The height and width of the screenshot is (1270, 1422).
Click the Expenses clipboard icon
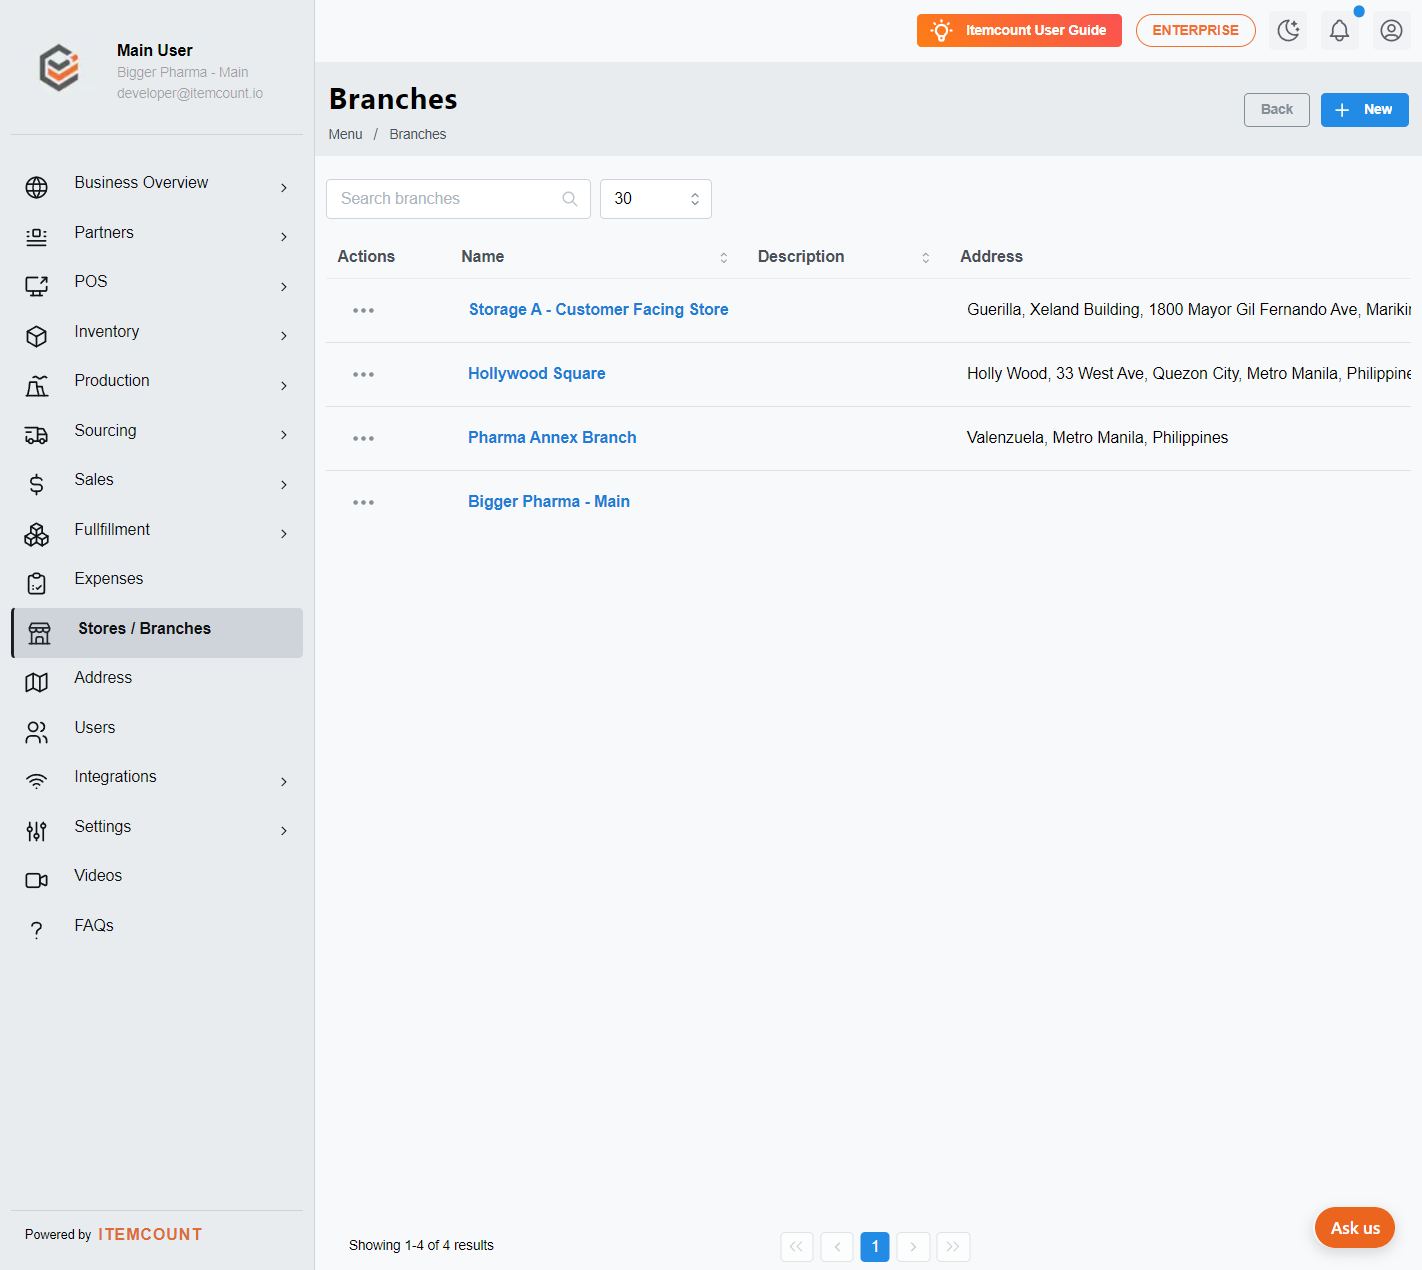click(37, 583)
